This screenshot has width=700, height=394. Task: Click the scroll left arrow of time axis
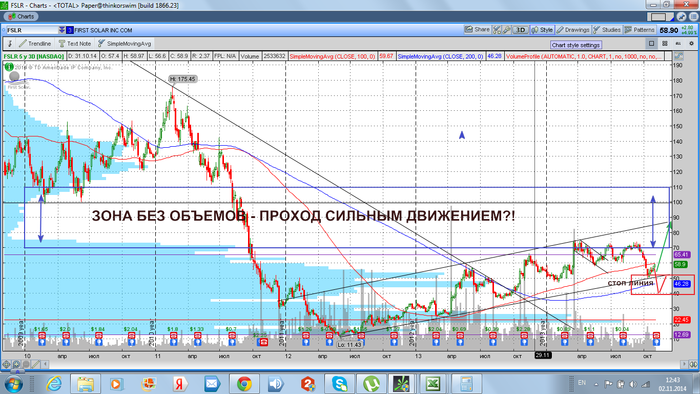pos(46,364)
